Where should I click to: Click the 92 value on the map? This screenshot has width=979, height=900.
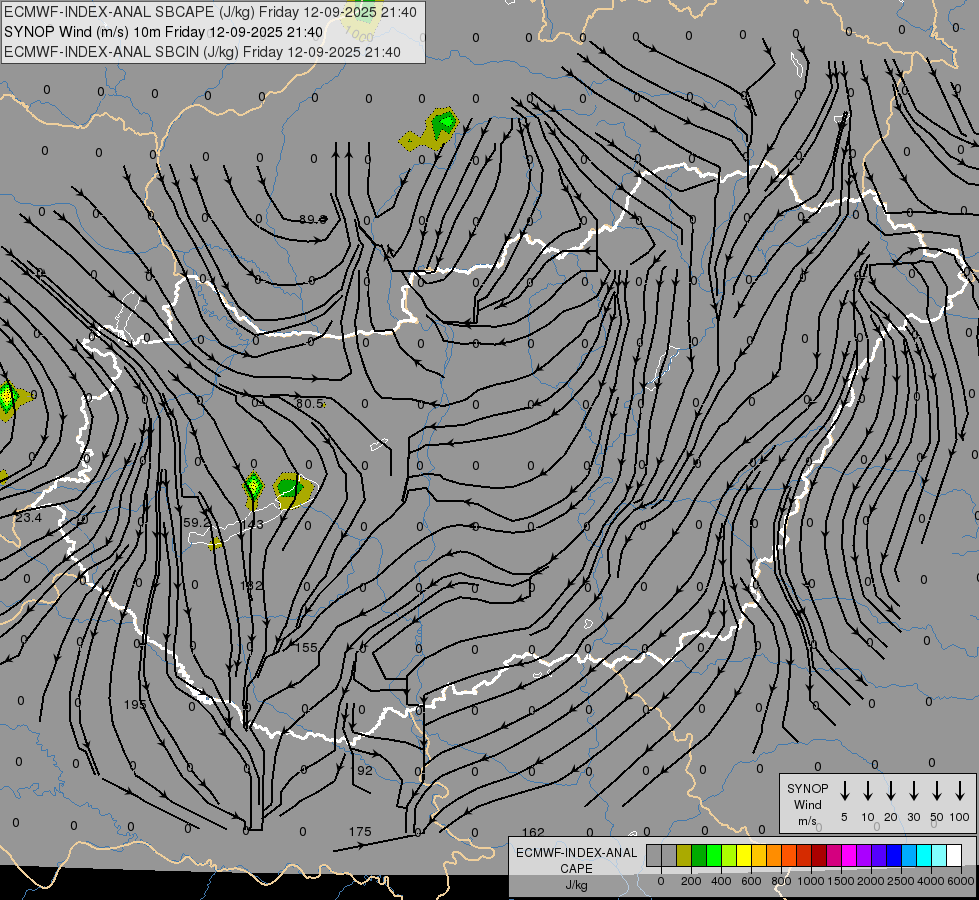[365, 771]
